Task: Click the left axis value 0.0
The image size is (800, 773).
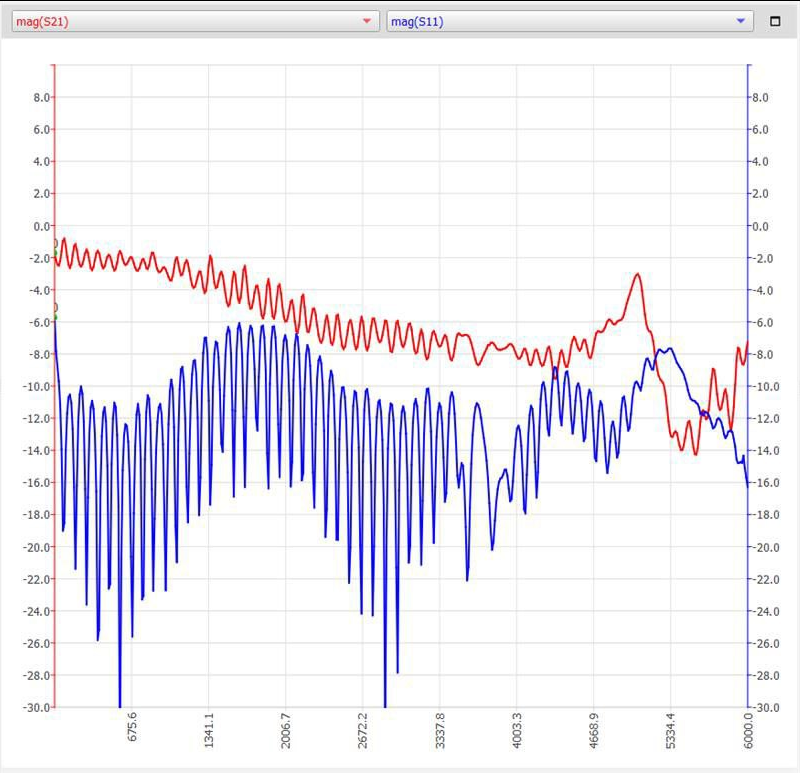Action: coord(41,226)
